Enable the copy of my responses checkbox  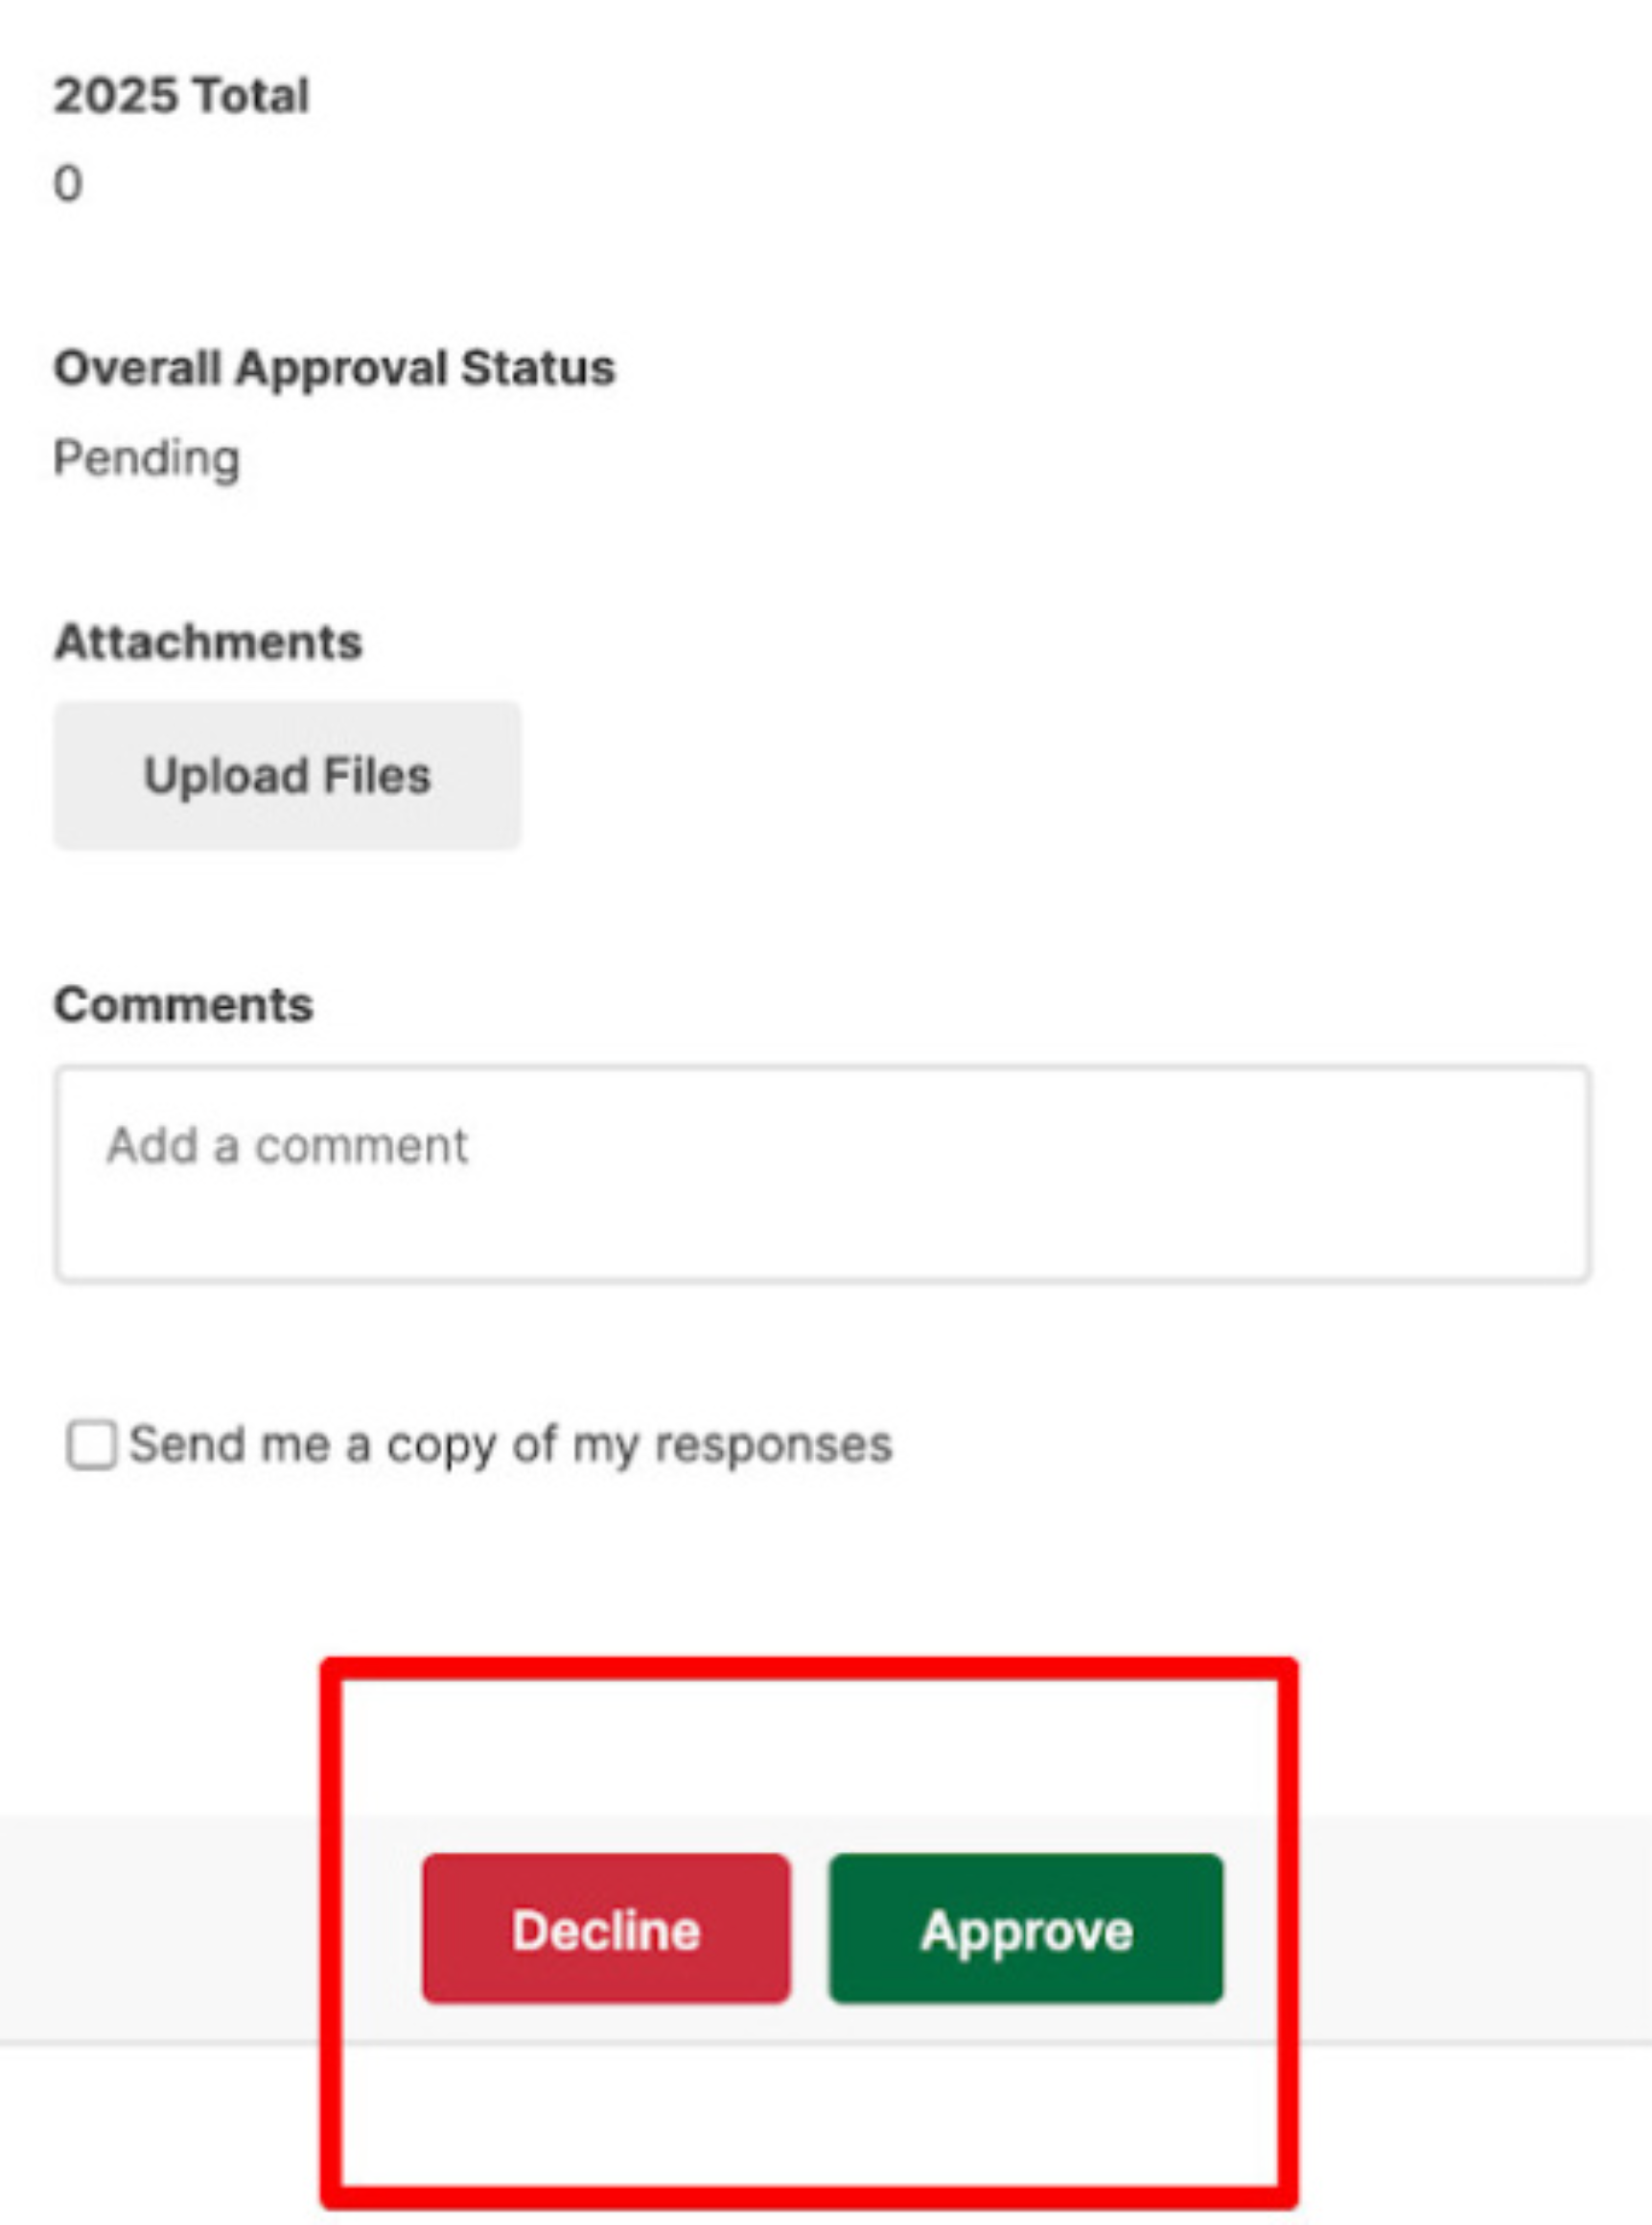point(91,1445)
